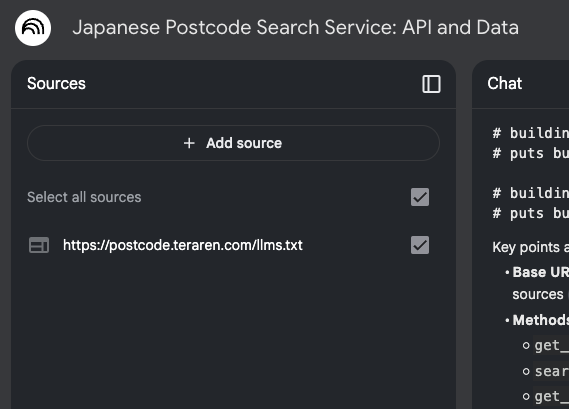This screenshot has height=409, width=569.
Task: Click the Key points text in Chat
Action: coord(526,247)
